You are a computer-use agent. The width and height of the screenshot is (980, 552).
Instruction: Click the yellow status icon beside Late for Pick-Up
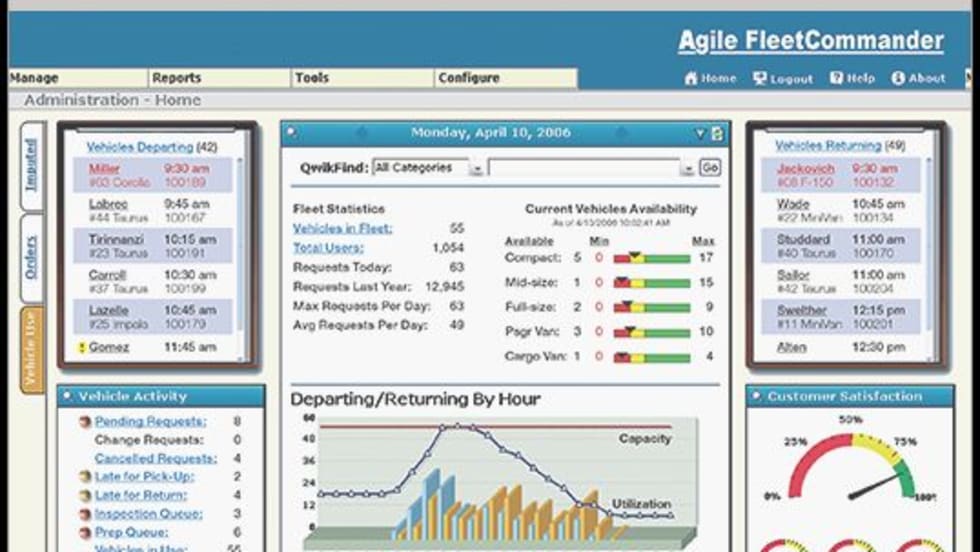[84, 477]
